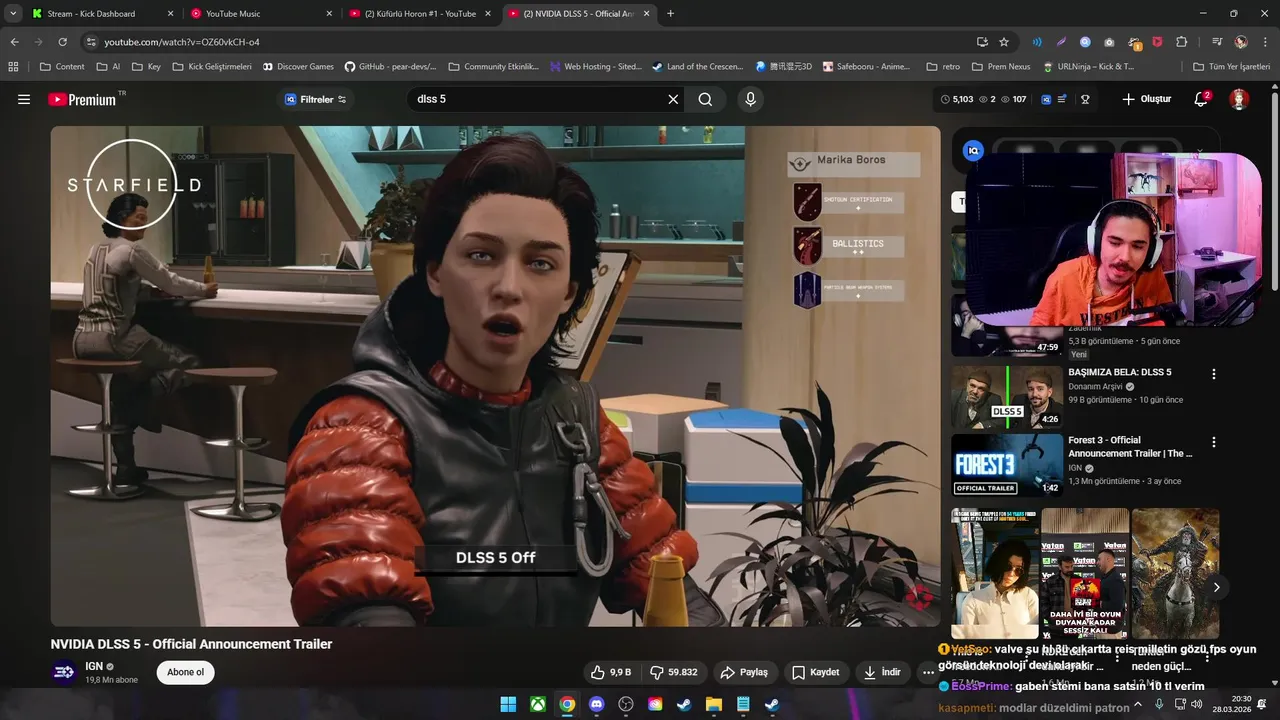The width and height of the screenshot is (1280, 720).
Task: Open the Chrome three-dot menu
Action: pos(1263,42)
